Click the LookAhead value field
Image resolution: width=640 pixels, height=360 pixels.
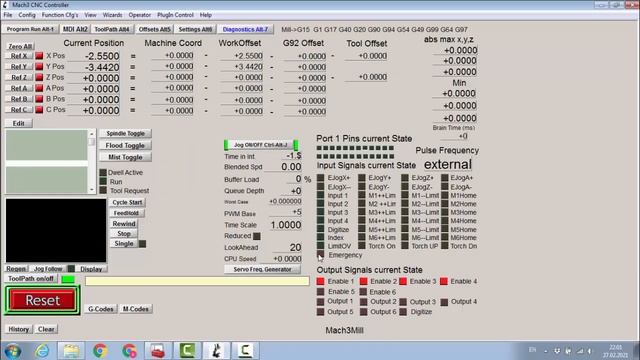click(x=287, y=247)
